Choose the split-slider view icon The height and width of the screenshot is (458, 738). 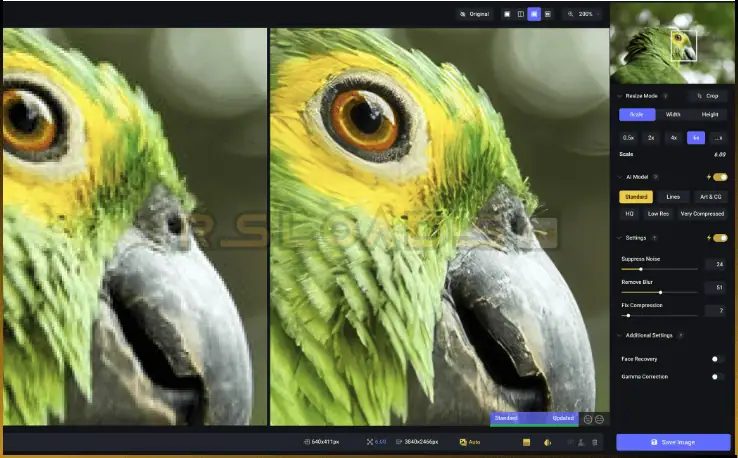coord(520,14)
